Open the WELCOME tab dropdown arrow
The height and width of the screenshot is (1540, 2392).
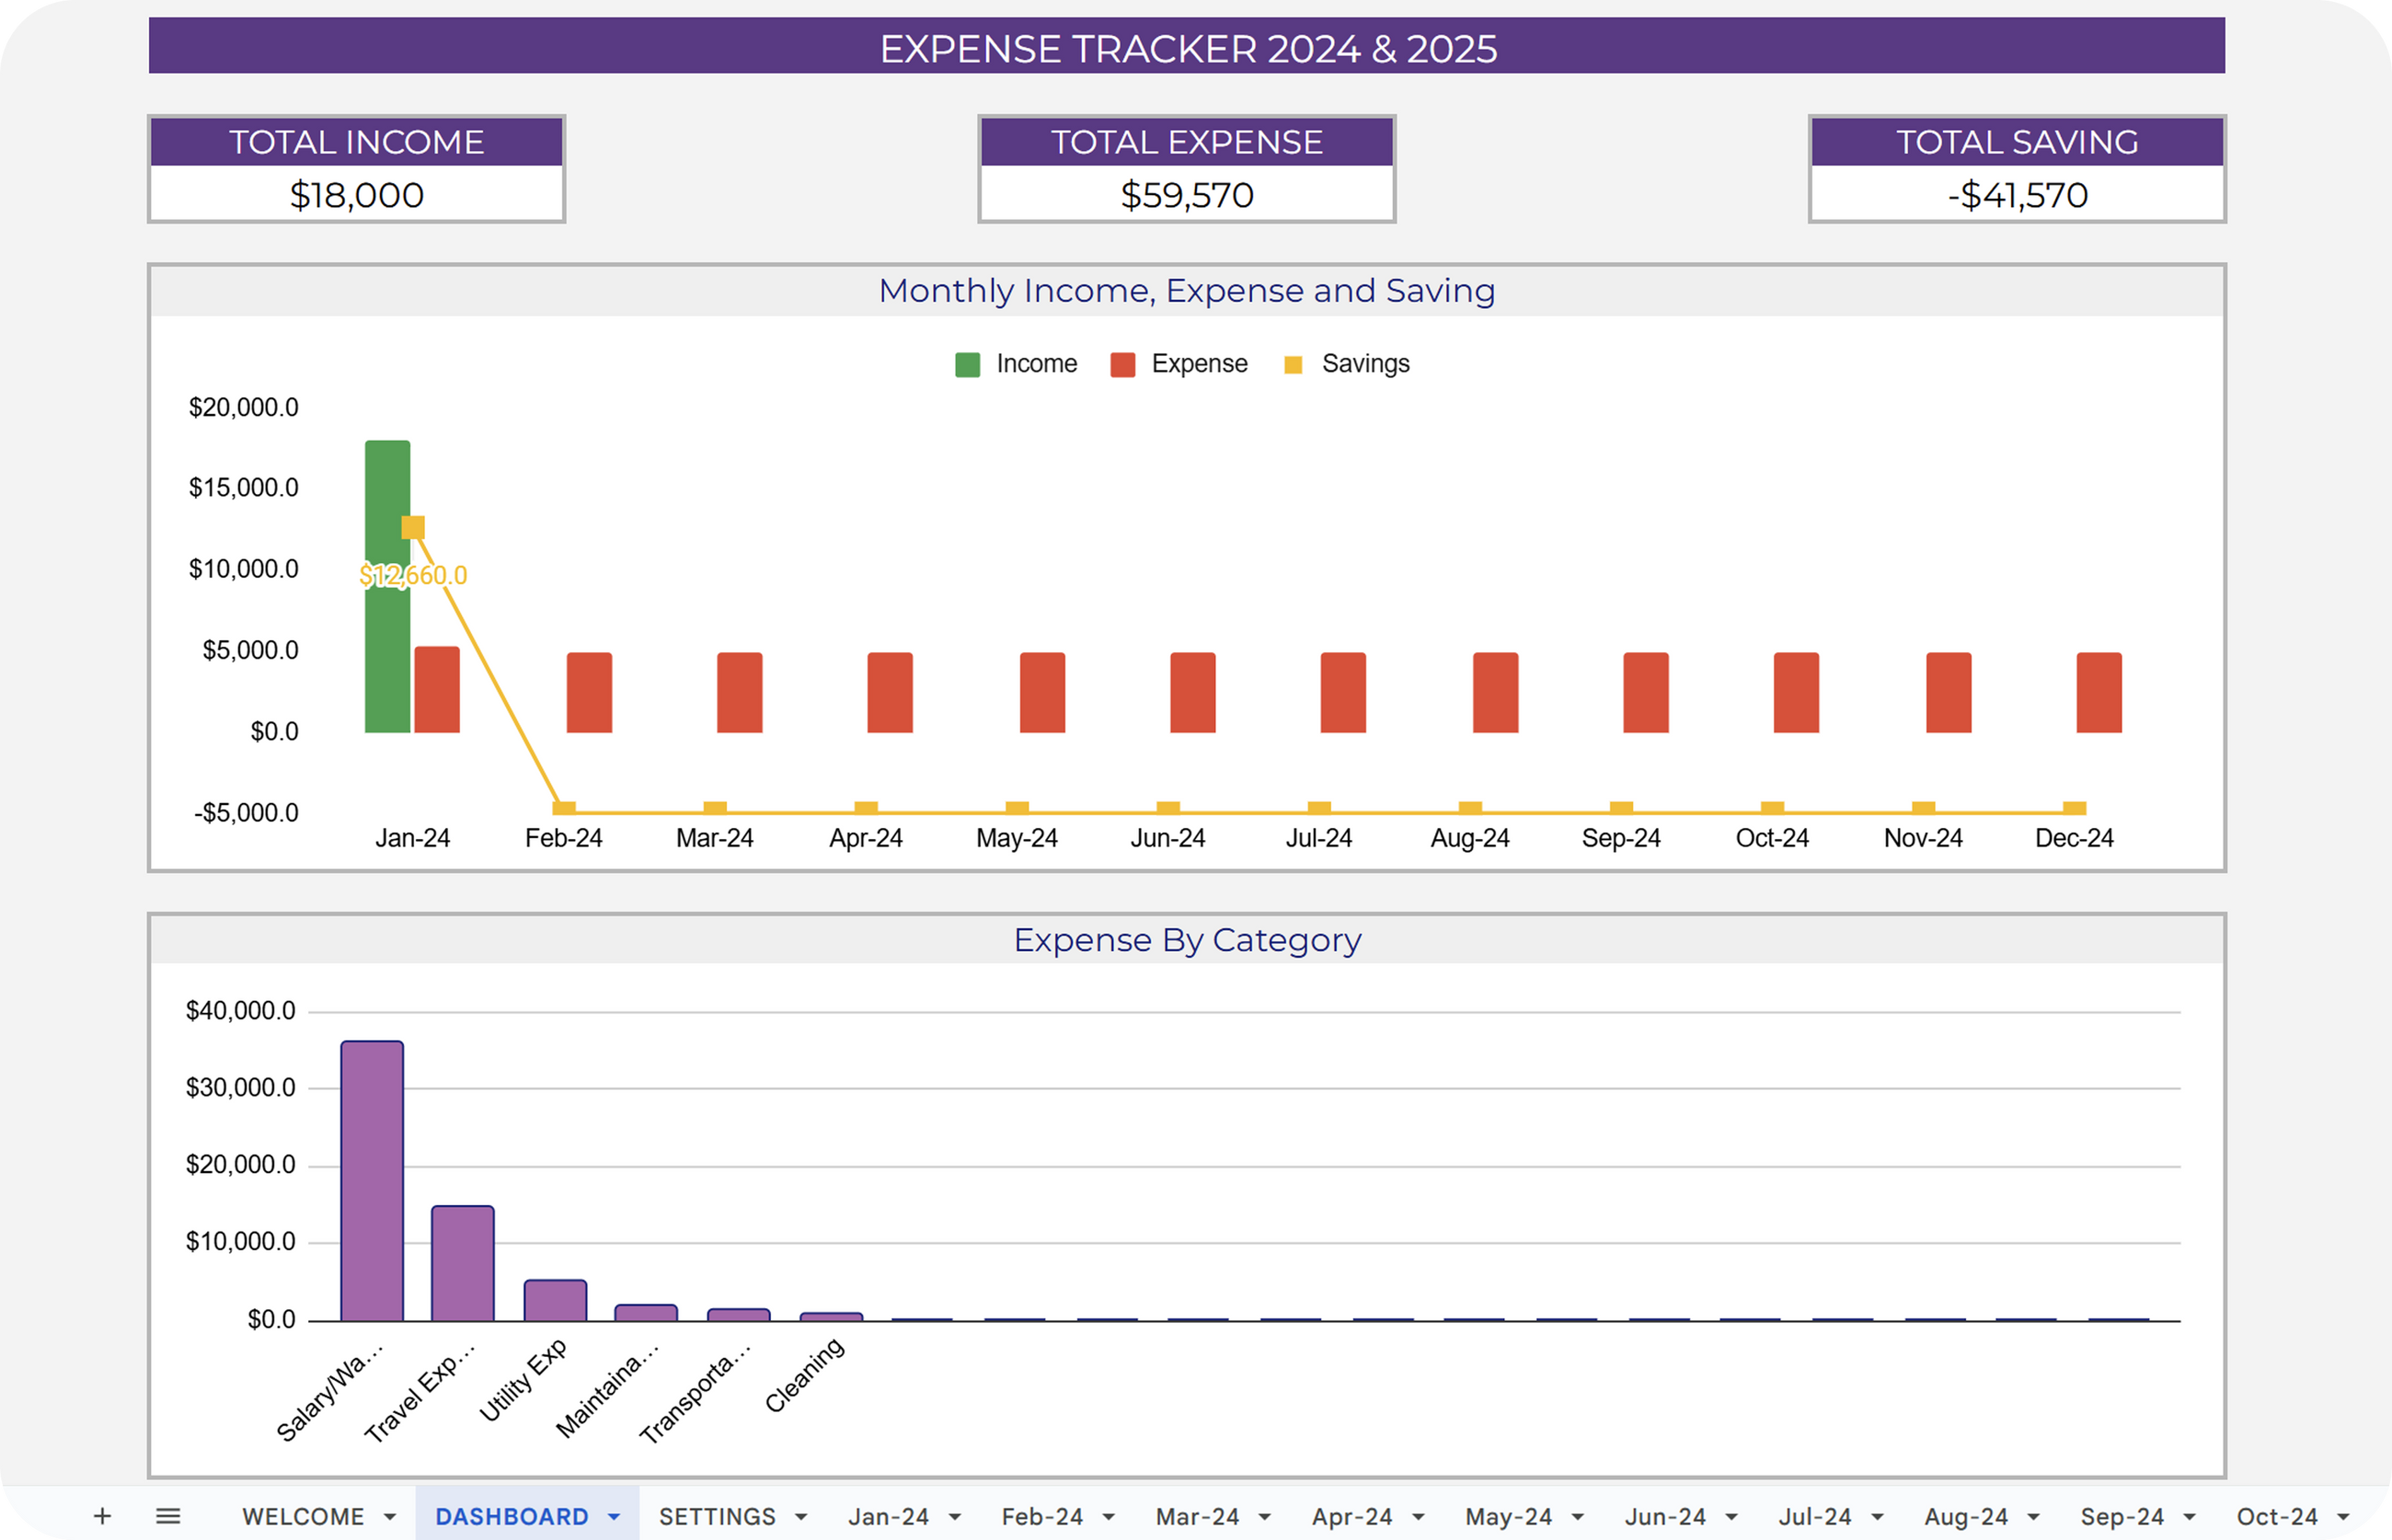click(390, 1517)
